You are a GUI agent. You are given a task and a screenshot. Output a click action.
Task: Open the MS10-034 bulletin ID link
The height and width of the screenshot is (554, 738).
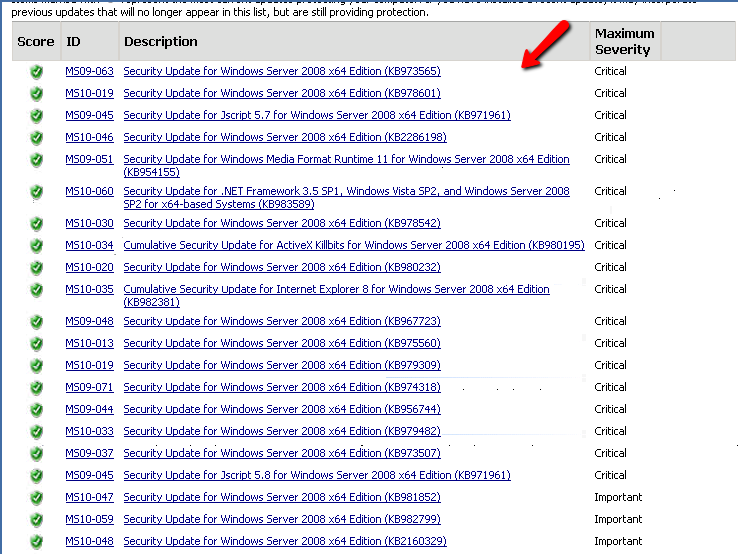89,245
